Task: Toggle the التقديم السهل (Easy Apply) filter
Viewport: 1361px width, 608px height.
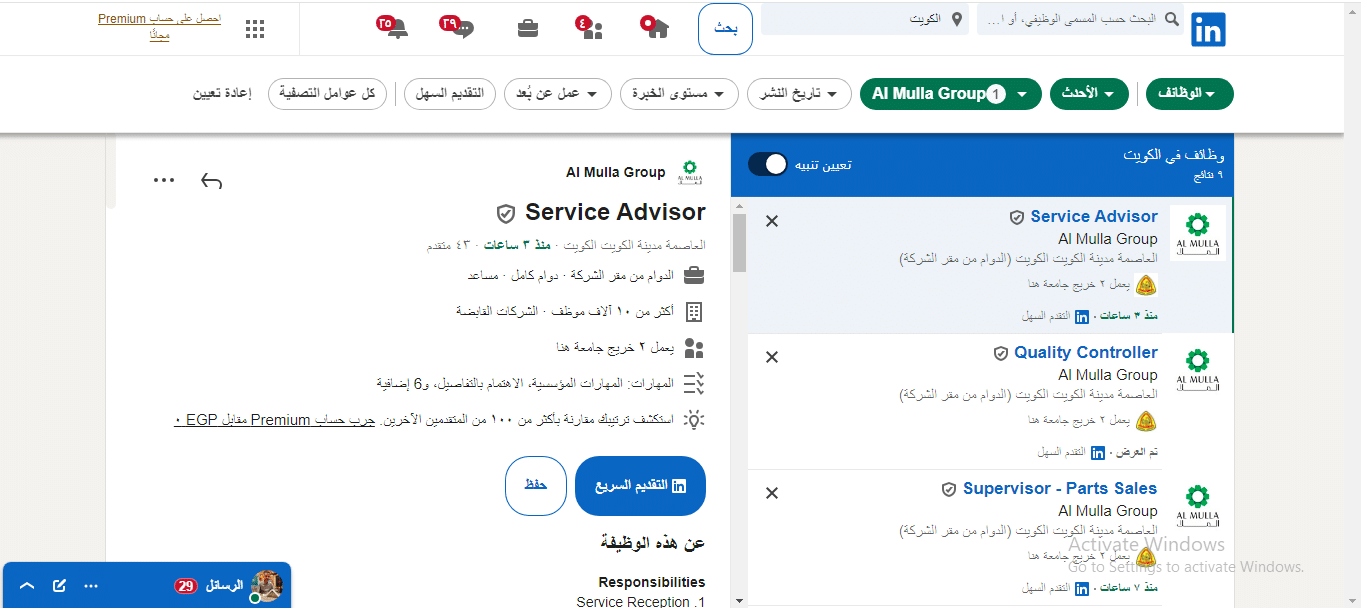Action: (450, 94)
